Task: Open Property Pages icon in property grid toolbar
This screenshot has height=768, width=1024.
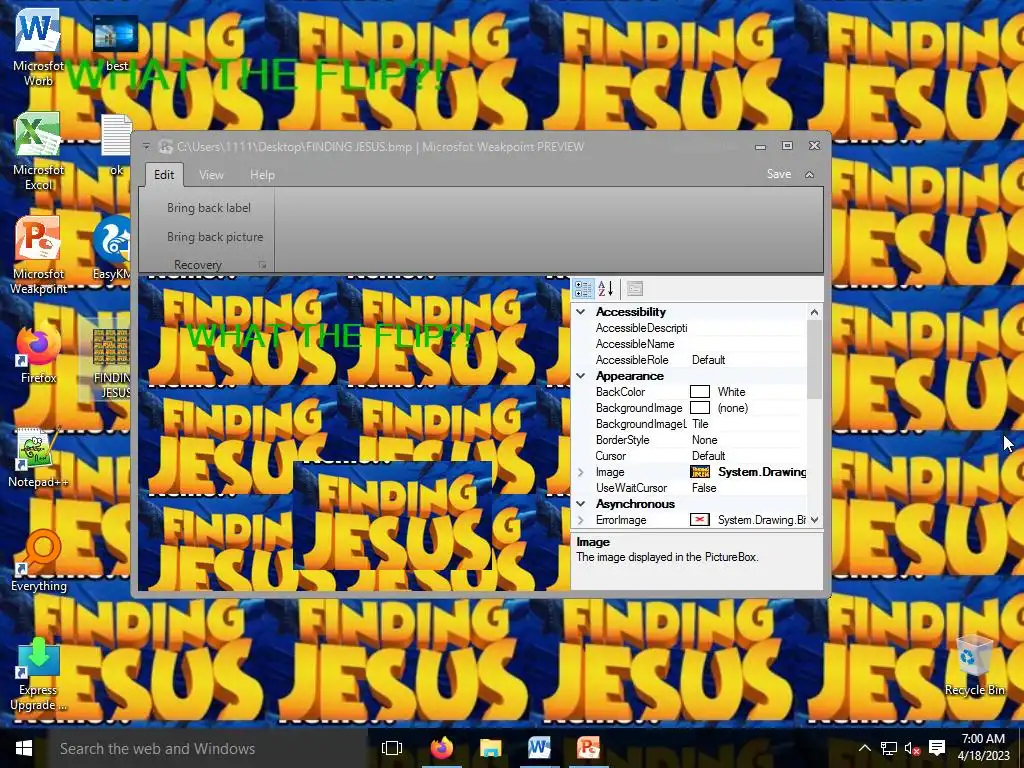Action: [635, 289]
